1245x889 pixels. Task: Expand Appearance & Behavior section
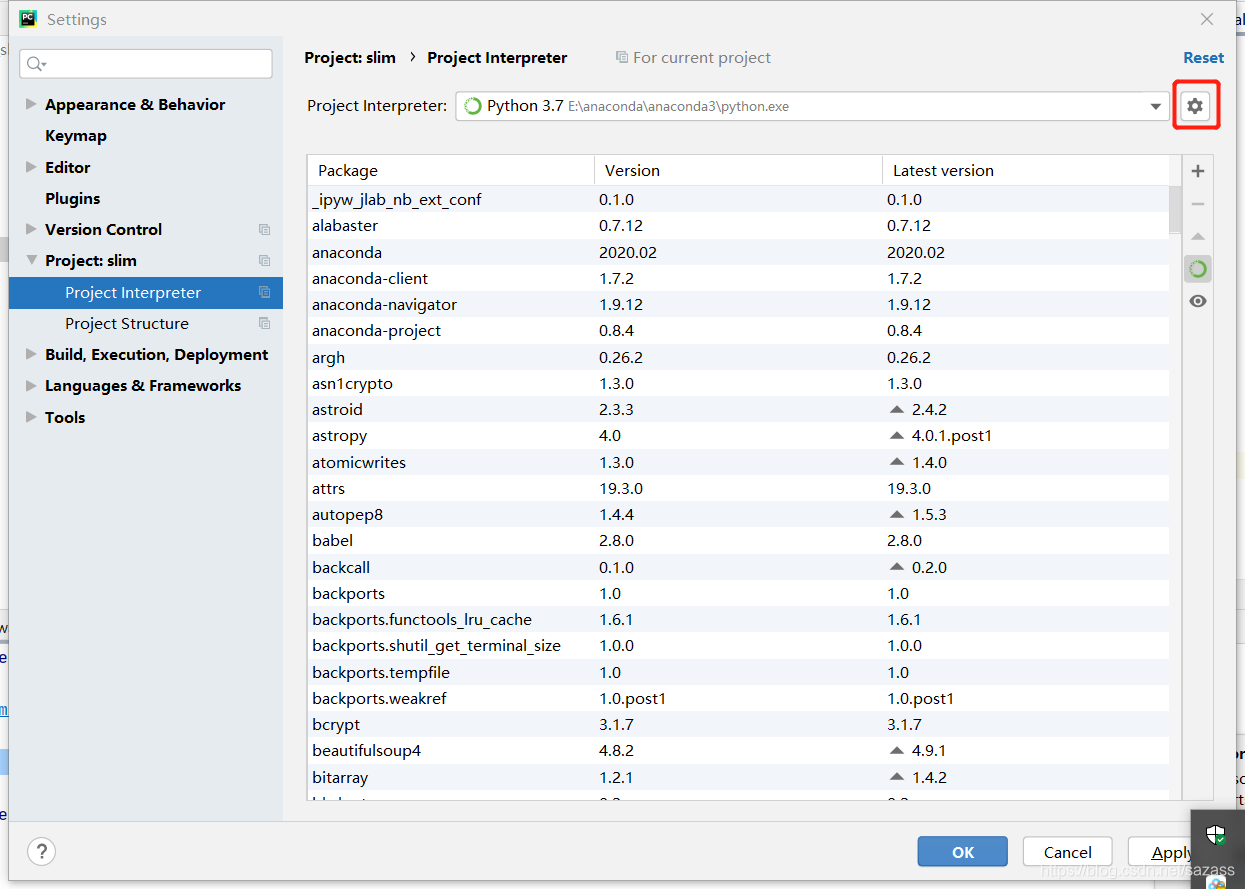click(31, 104)
